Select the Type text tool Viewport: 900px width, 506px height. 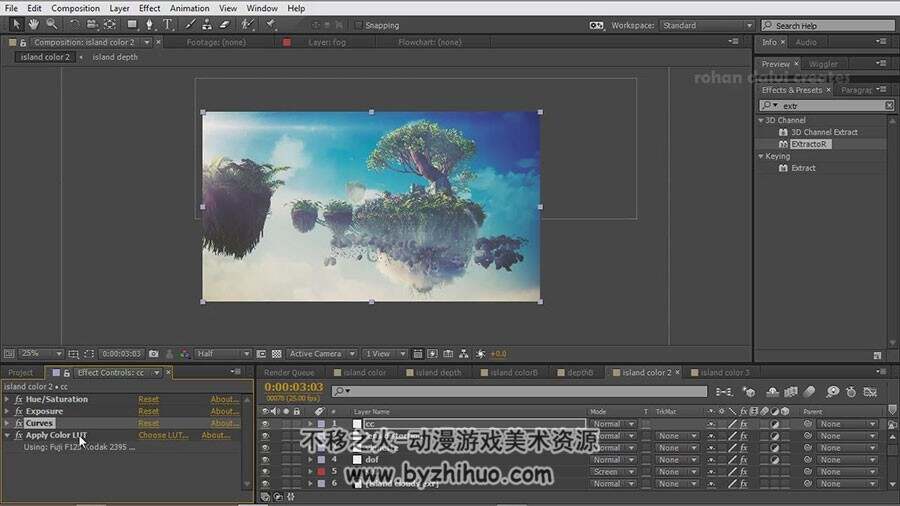tap(168, 24)
